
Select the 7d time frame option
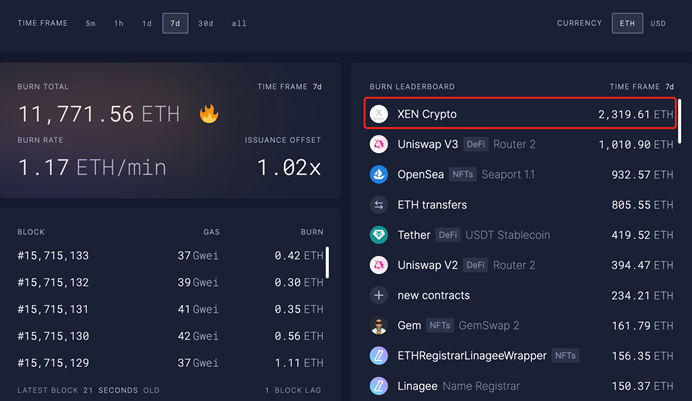[x=175, y=23]
